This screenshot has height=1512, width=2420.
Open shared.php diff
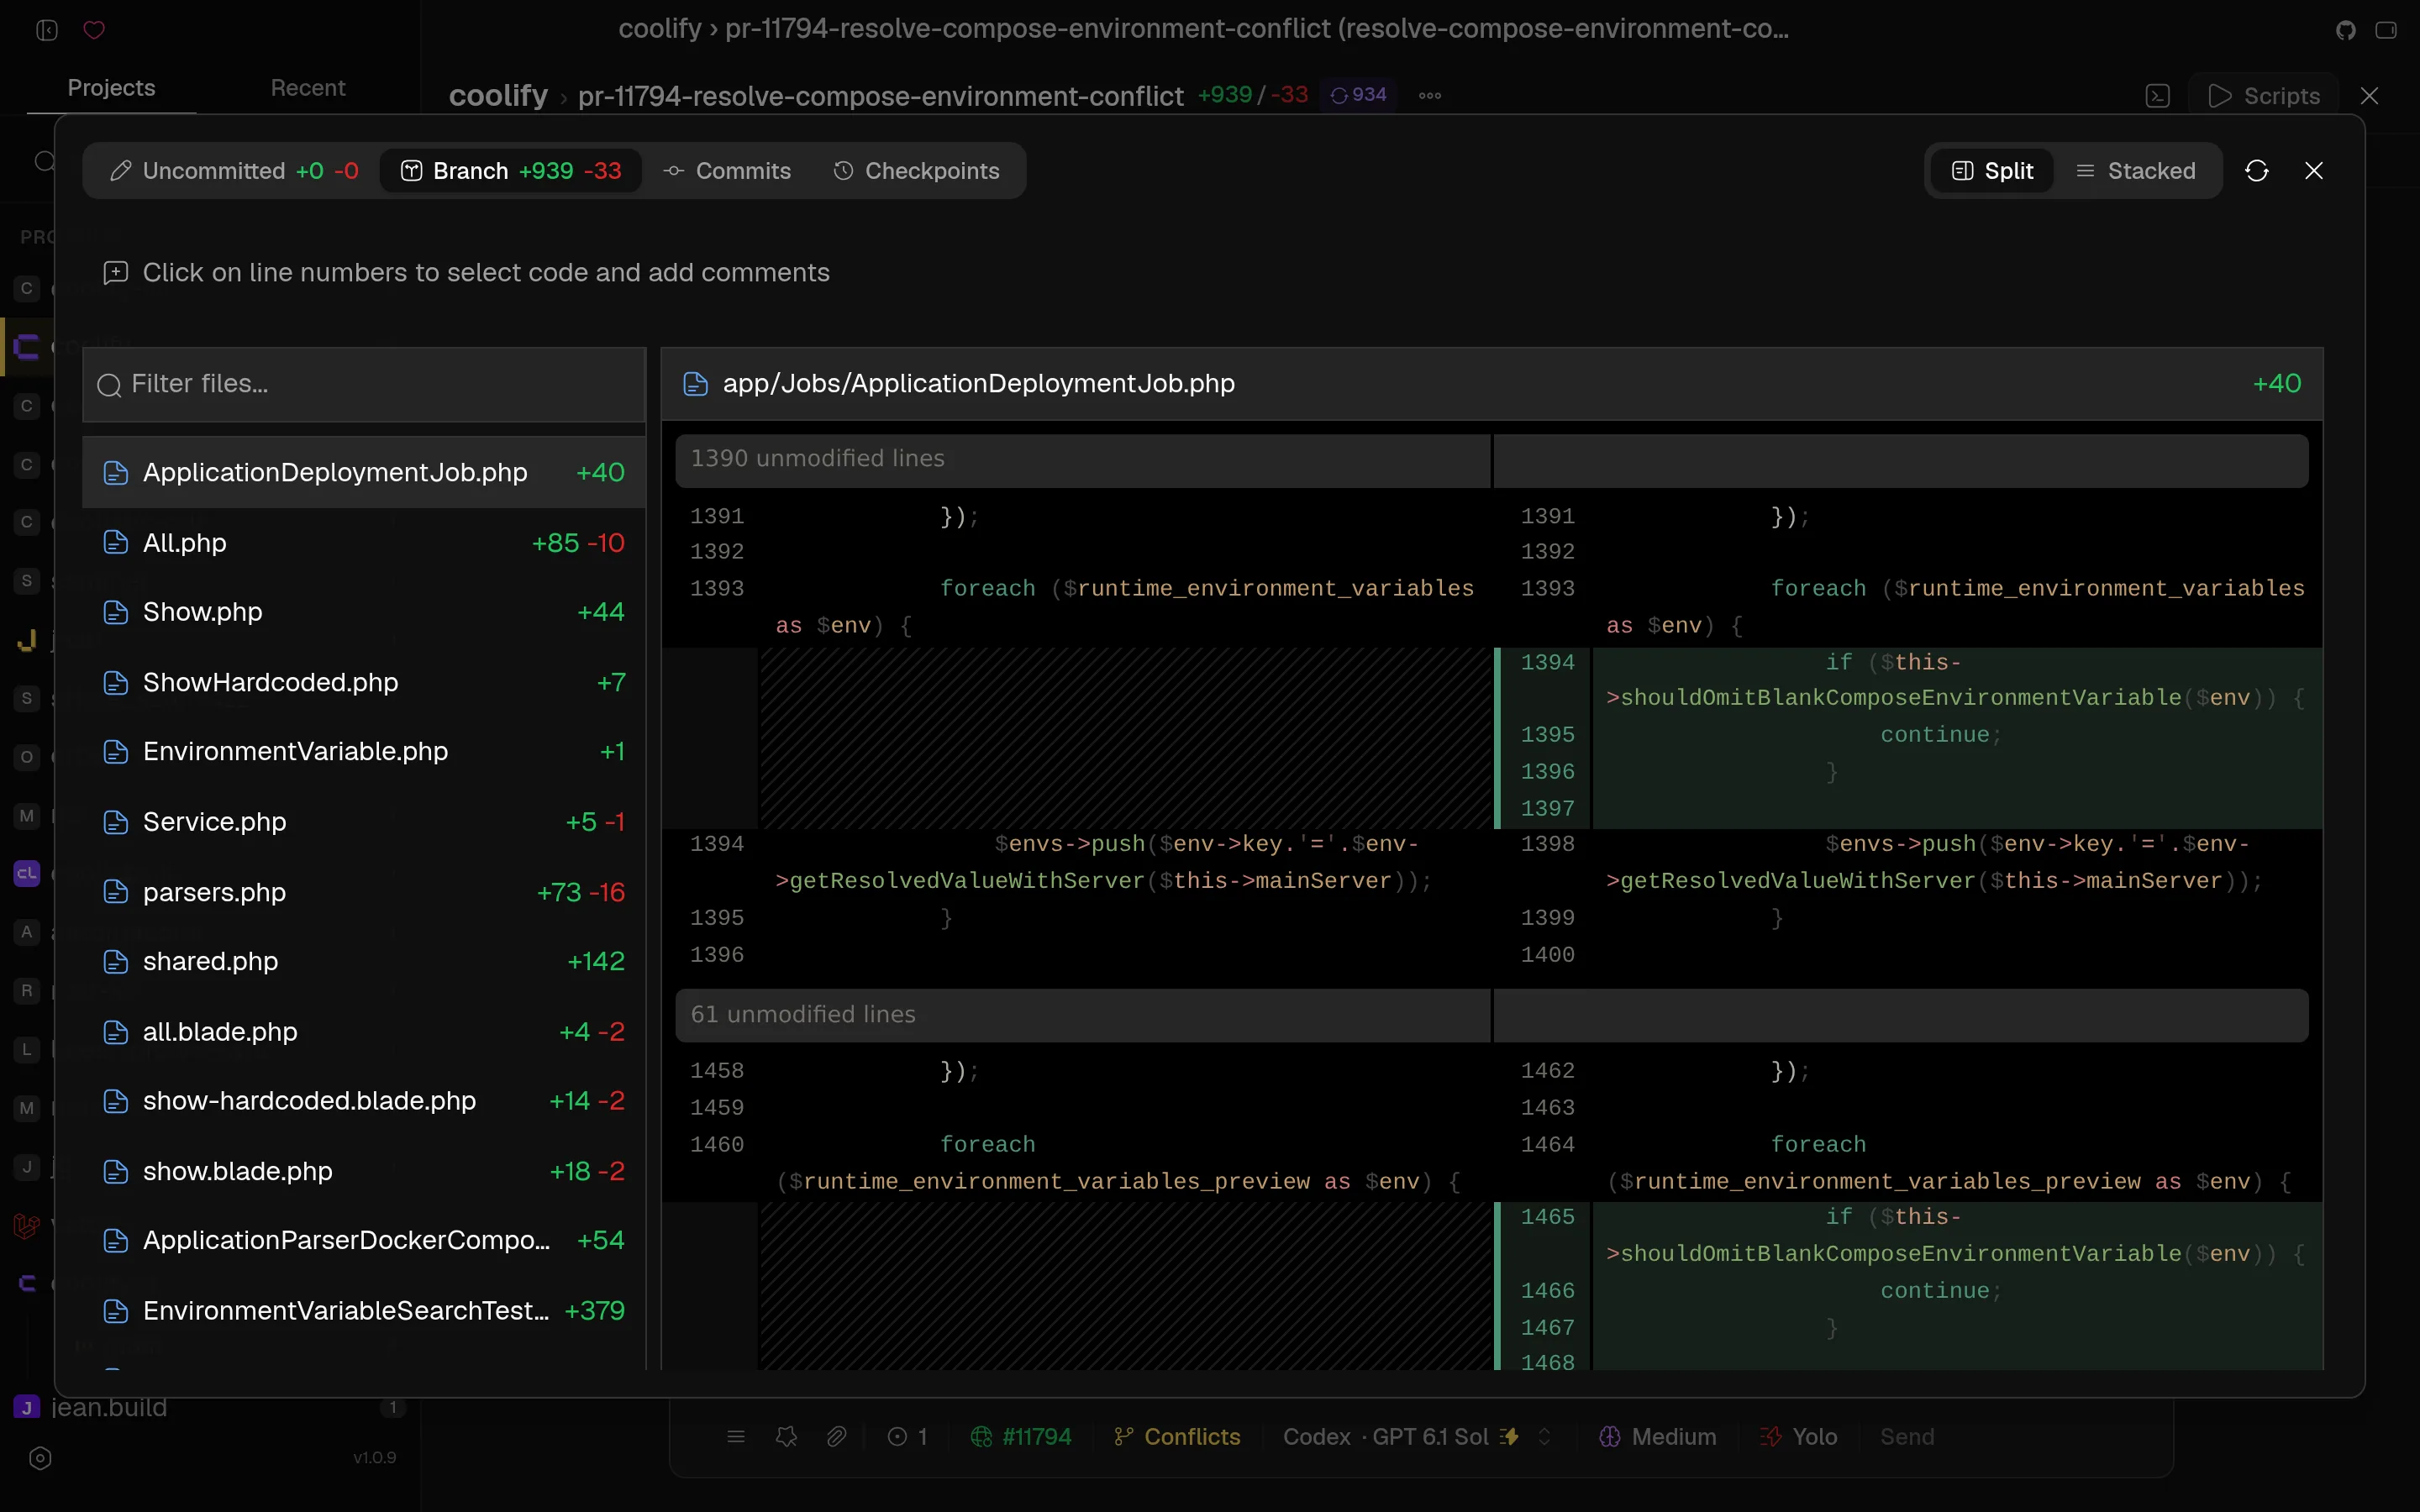click(x=364, y=961)
